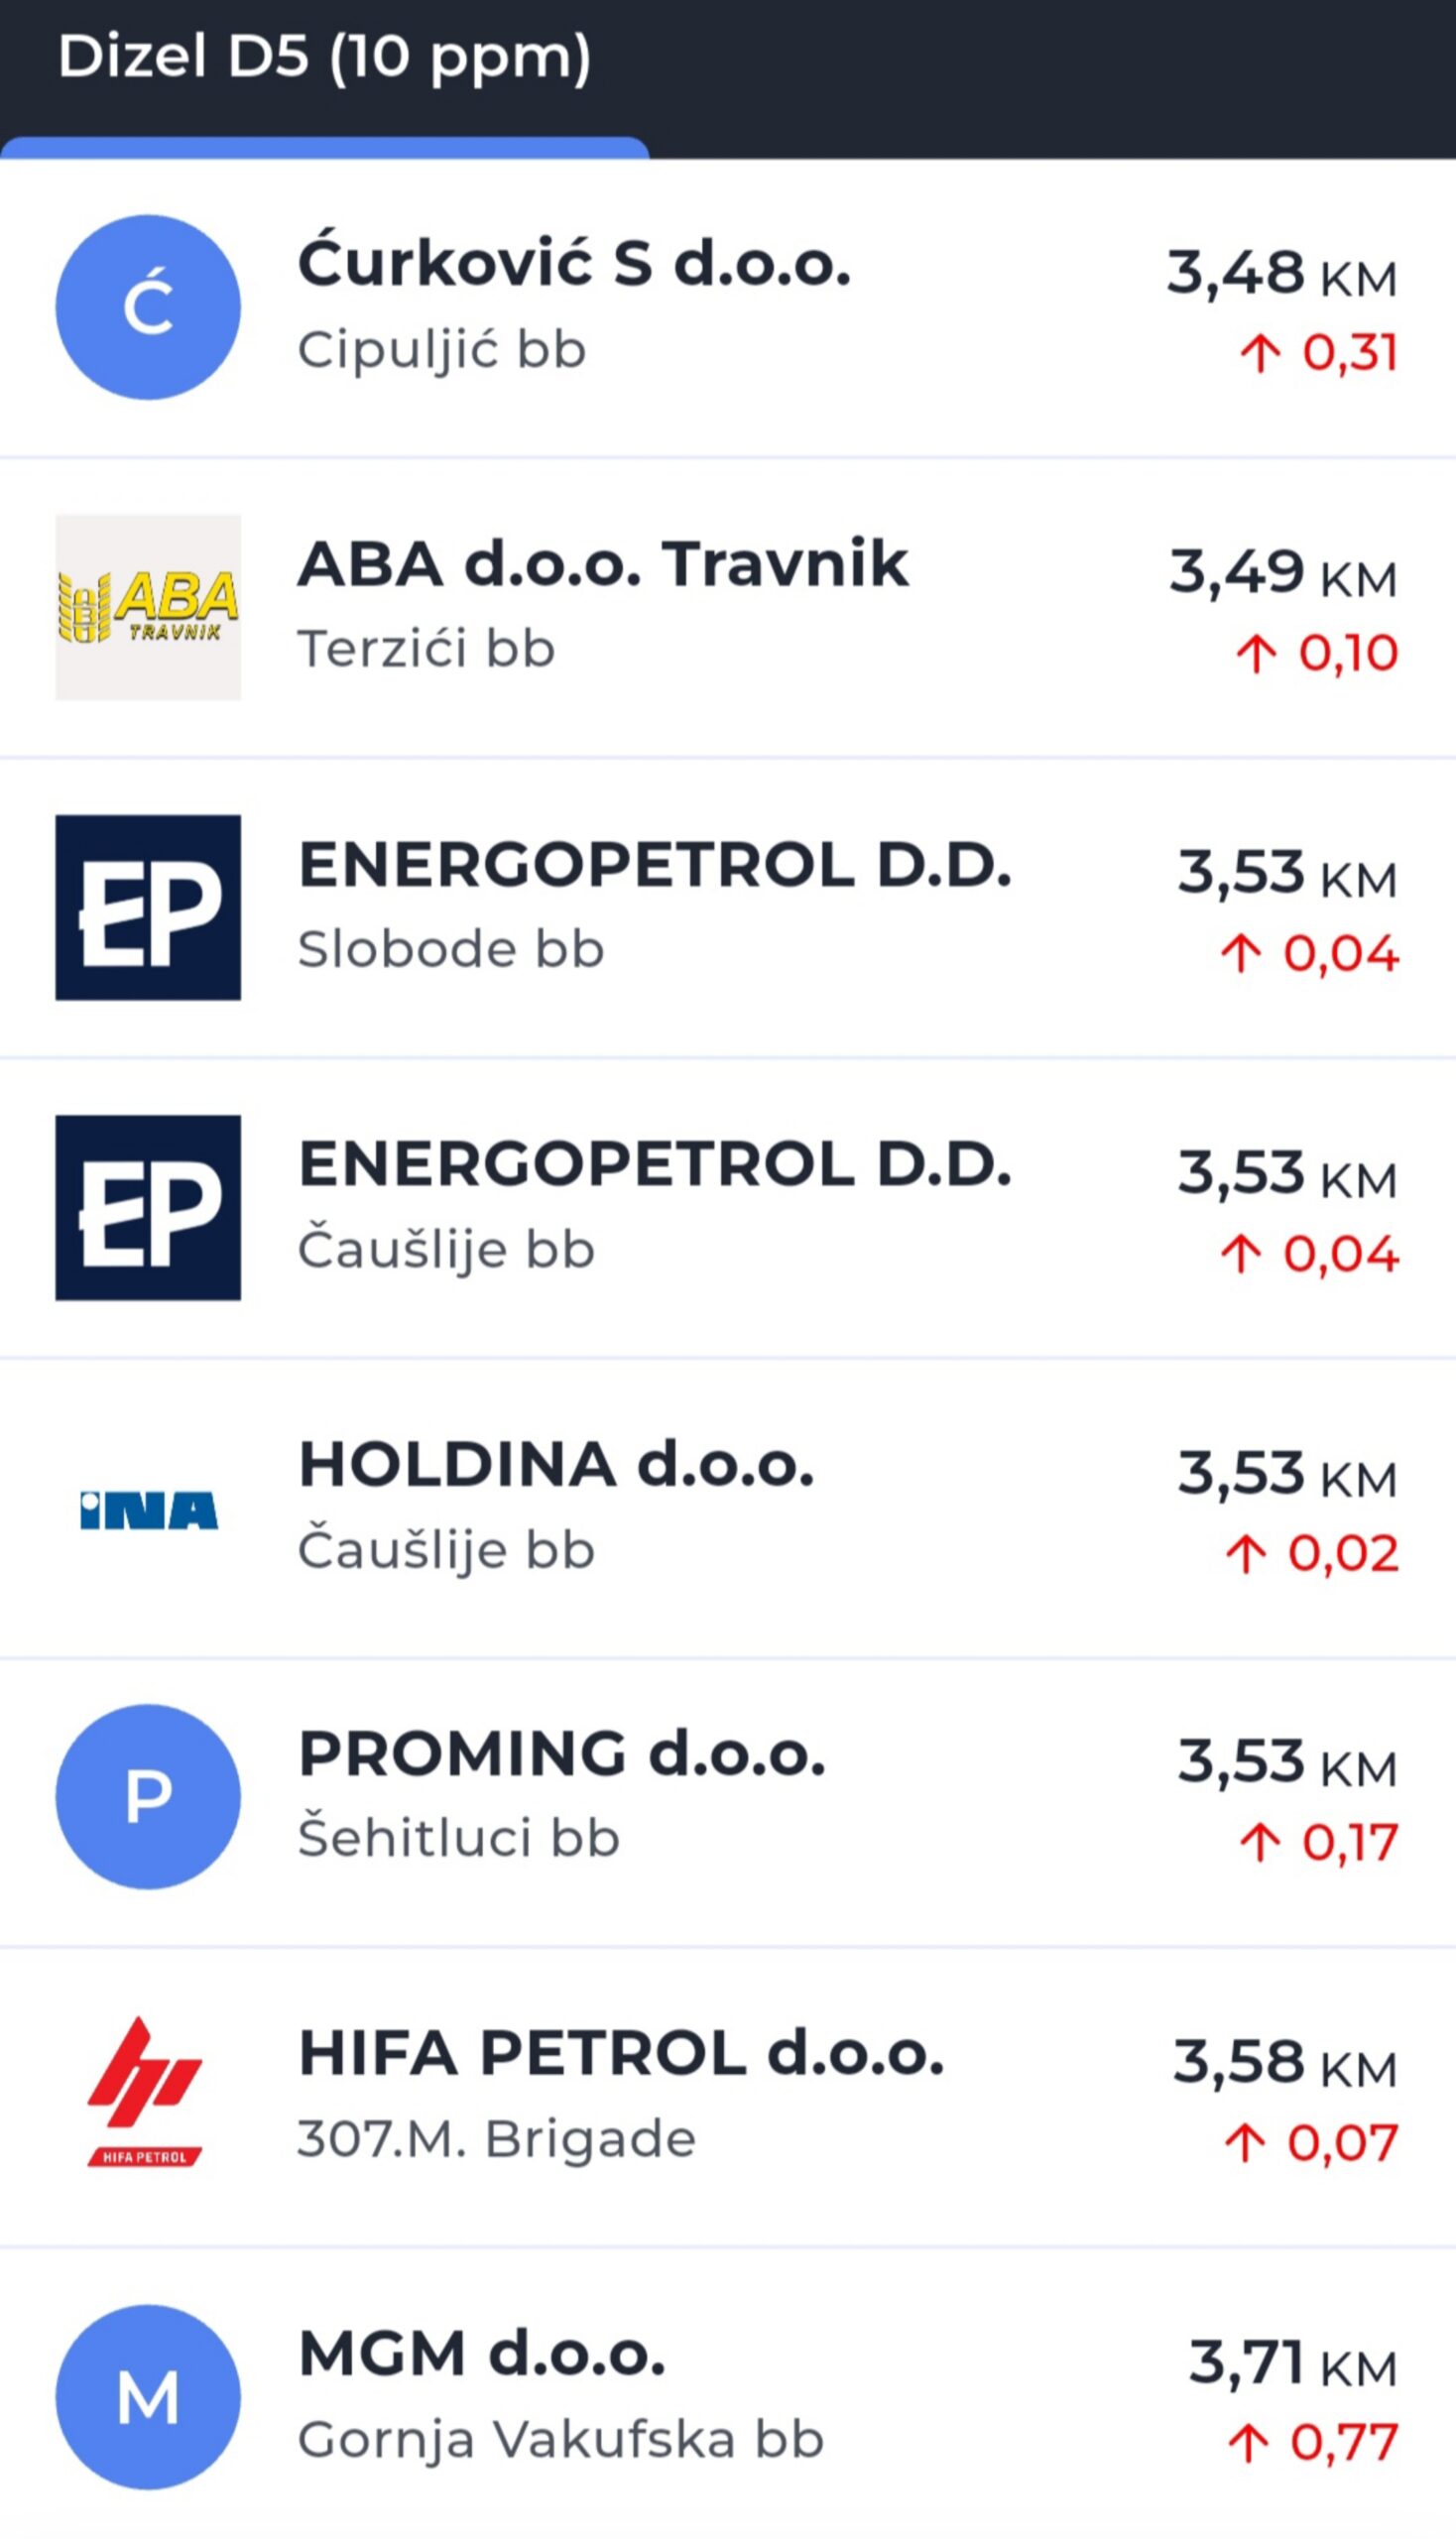Open ABA d.o.o. Travnik station name
Screen dimensions: 1456x2539
pos(603,564)
